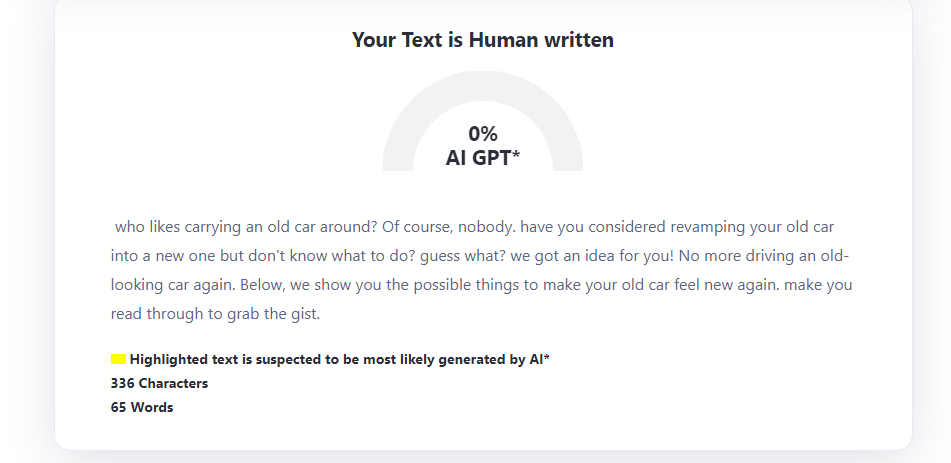Click the 65 Words count
The image size is (951, 463).
(142, 408)
